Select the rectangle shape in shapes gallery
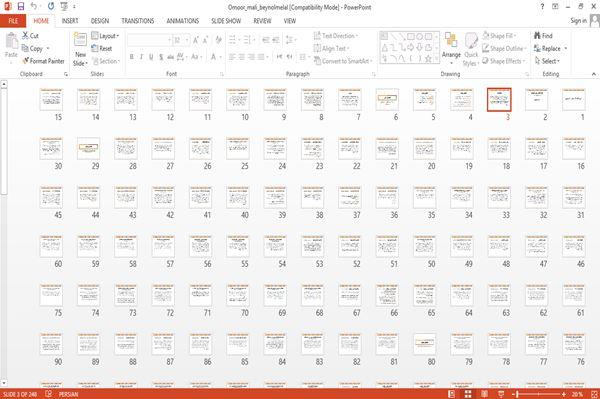 [x=411, y=37]
